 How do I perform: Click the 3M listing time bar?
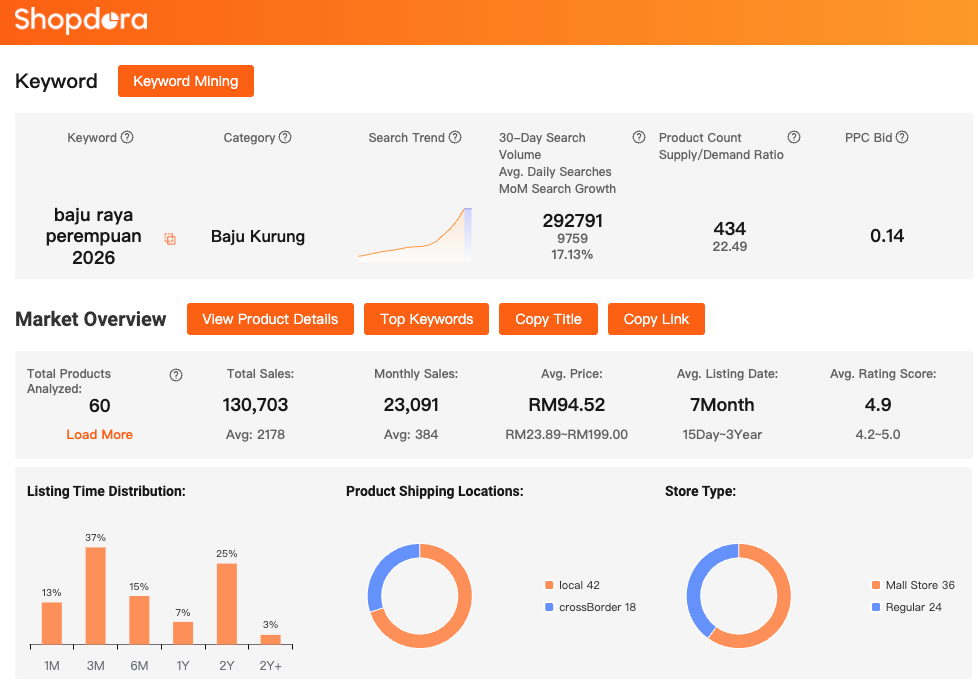tap(95, 595)
